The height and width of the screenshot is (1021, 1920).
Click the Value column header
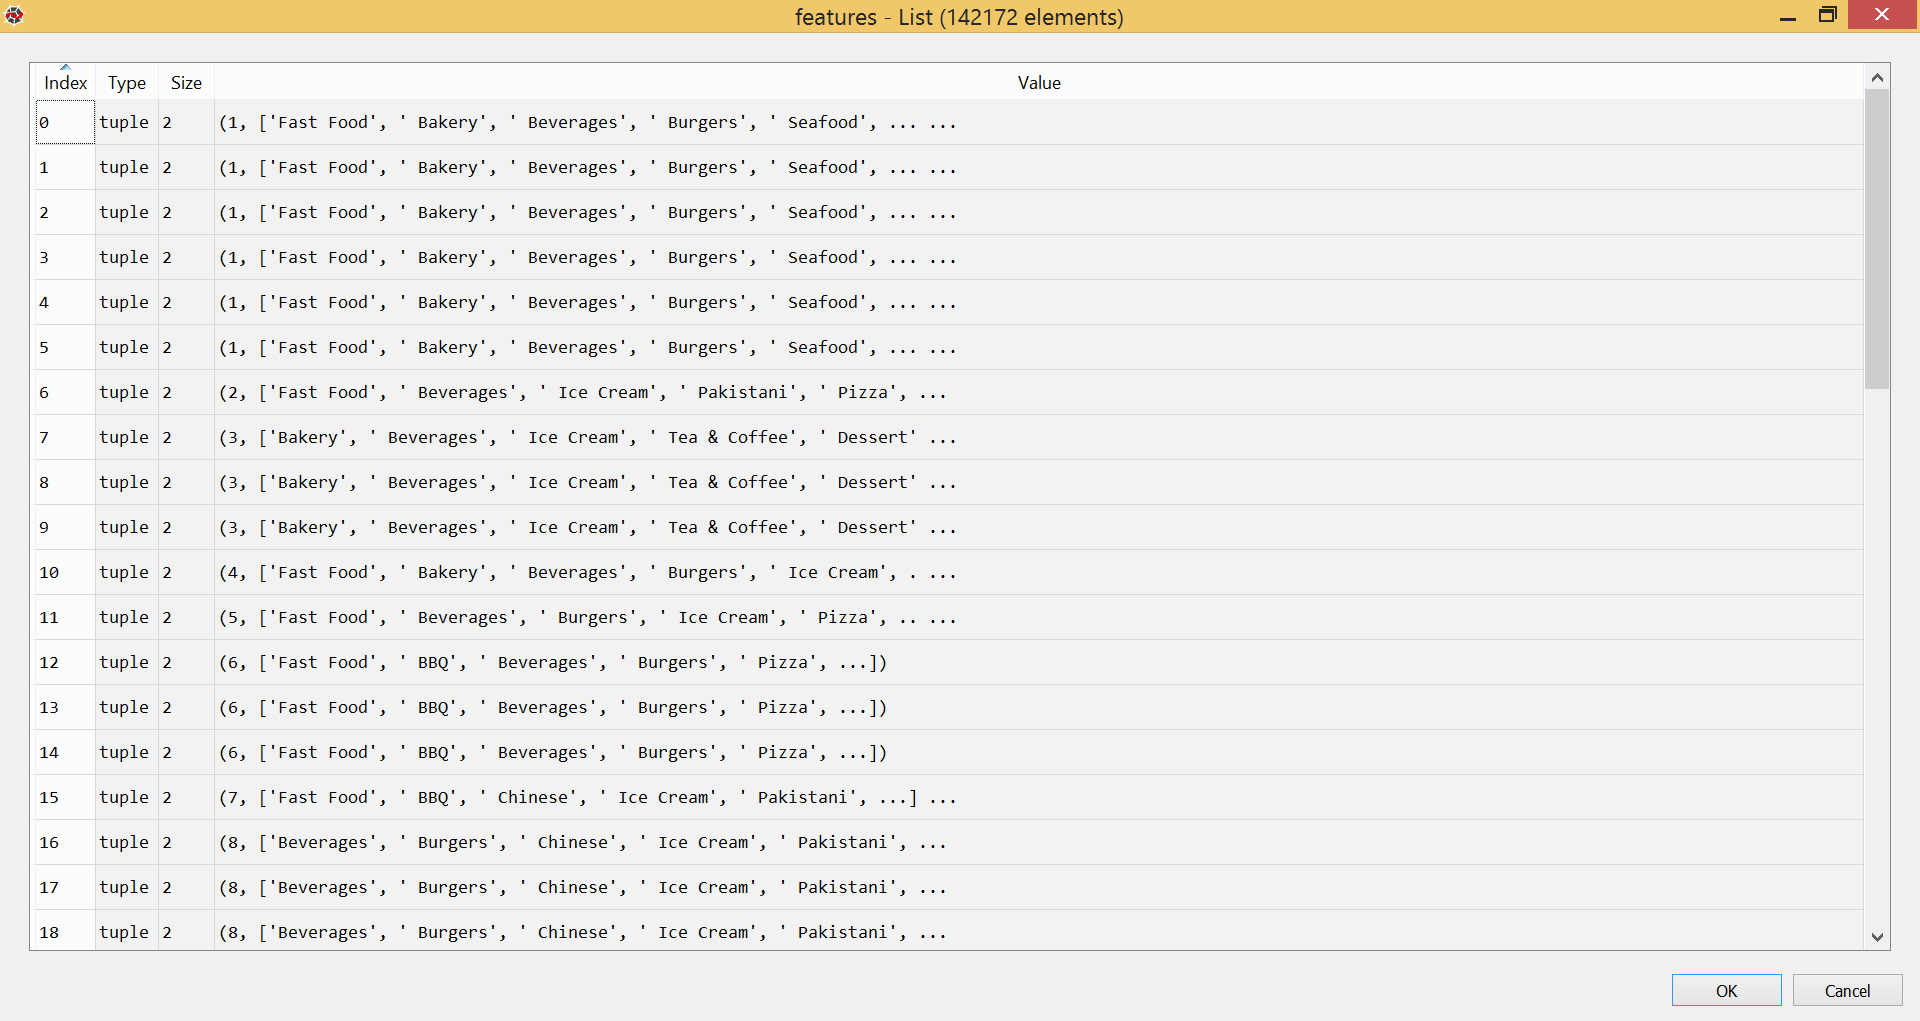pyautogui.click(x=1038, y=83)
